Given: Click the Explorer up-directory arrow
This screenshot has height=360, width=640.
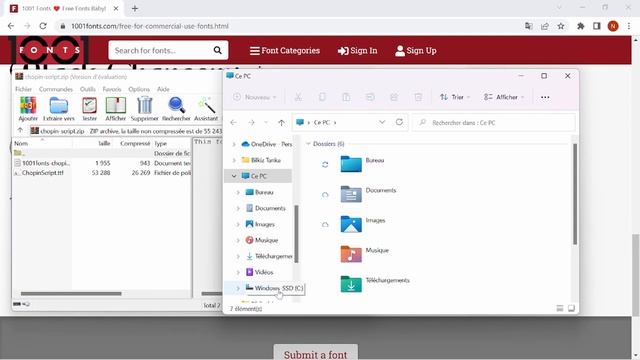Looking at the screenshot, I should [281, 122].
